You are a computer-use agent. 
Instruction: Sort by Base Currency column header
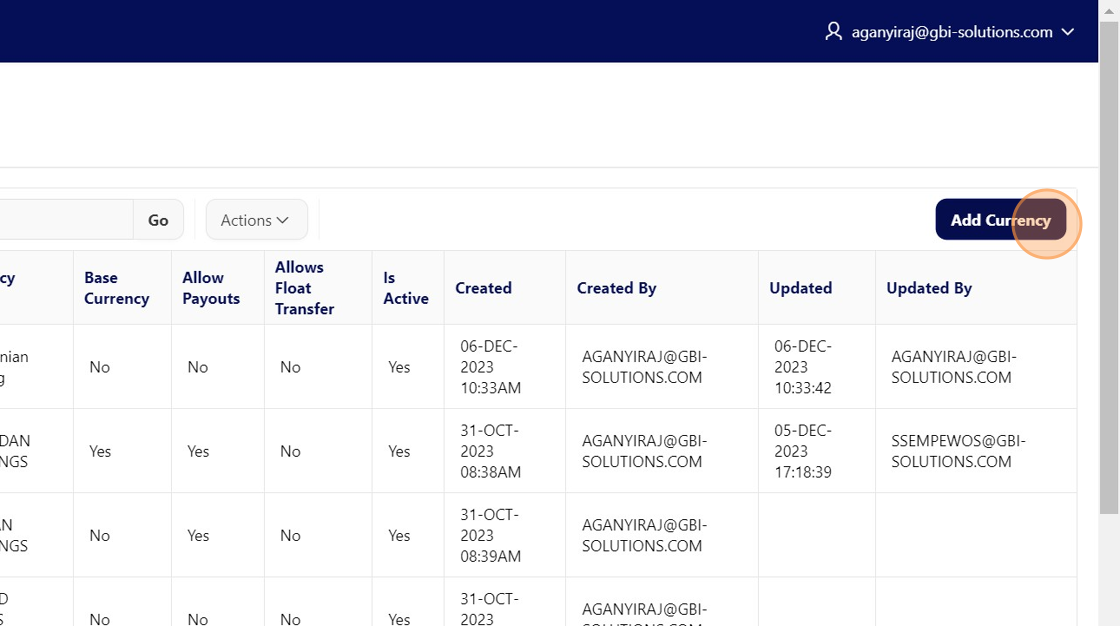[x=116, y=288]
